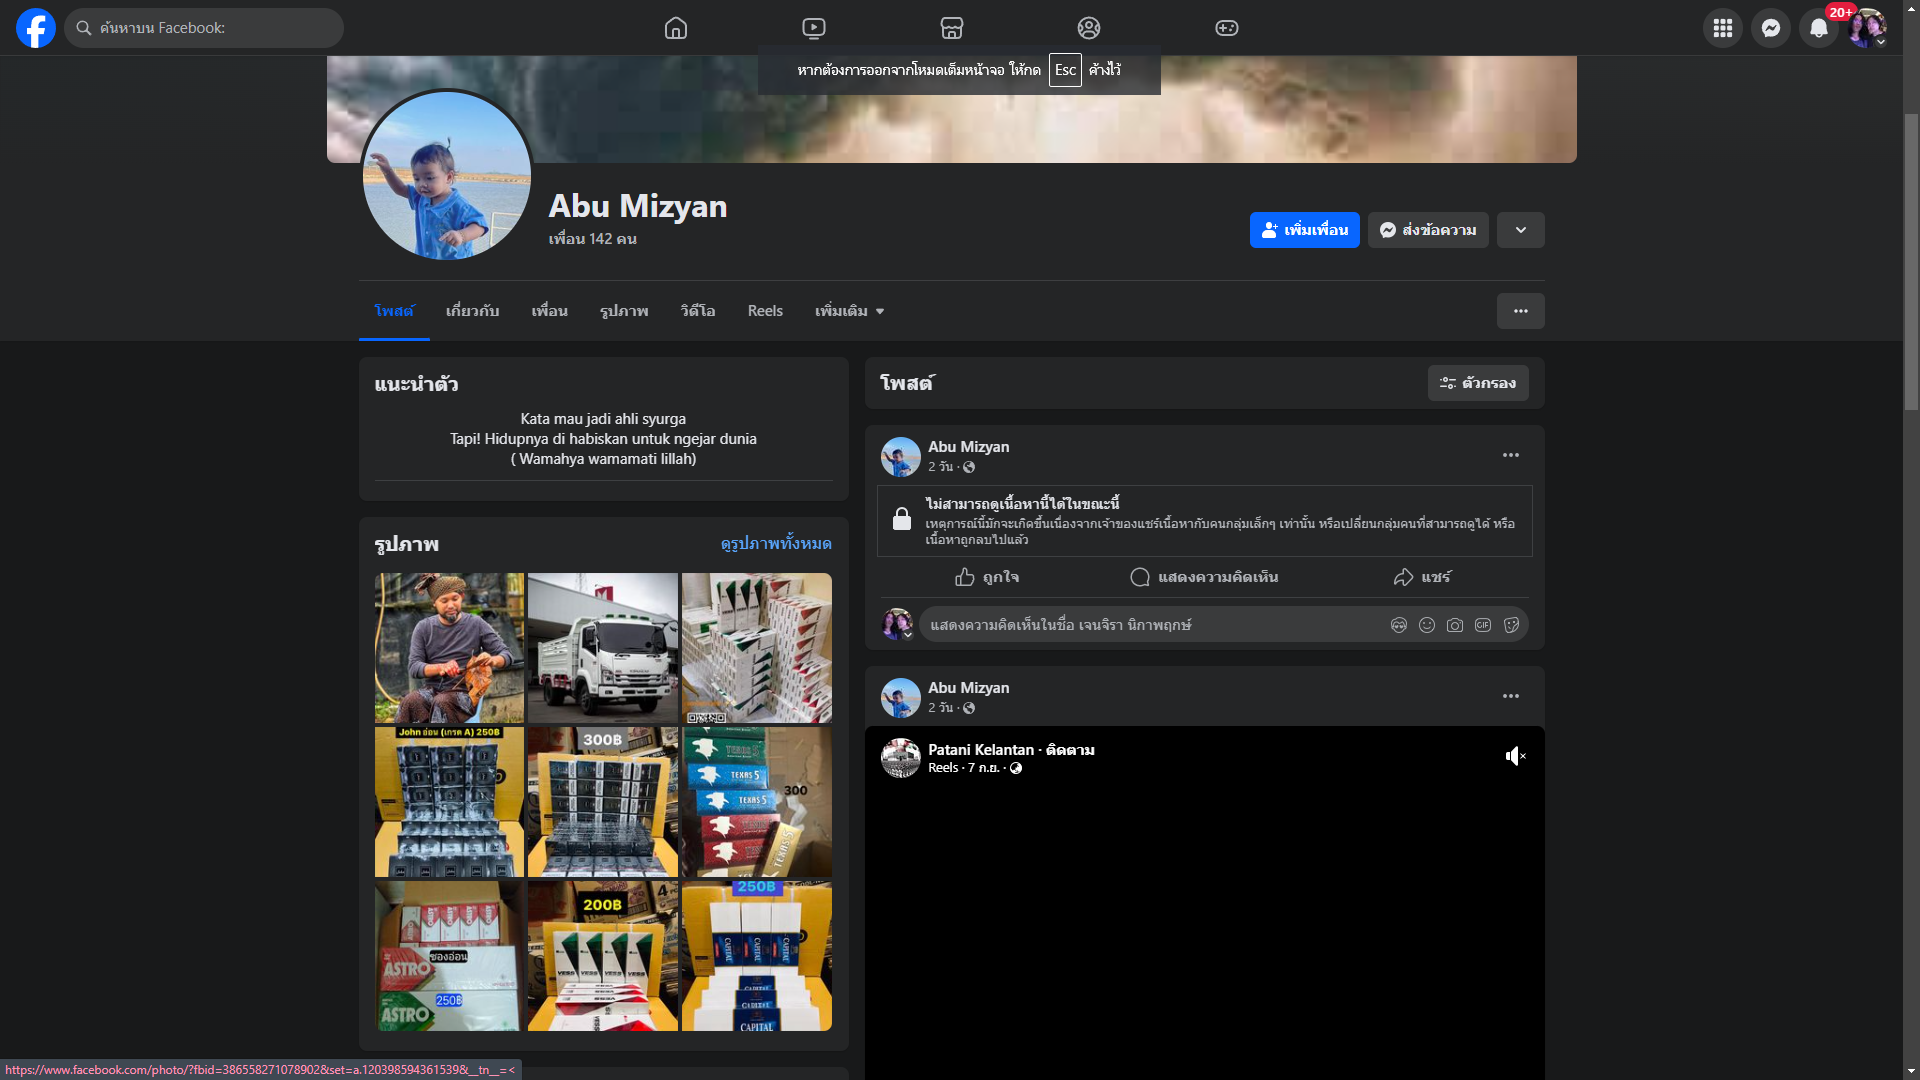Open the Gaming controller icon
1920x1080 pixels.
[x=1227, y=28]
